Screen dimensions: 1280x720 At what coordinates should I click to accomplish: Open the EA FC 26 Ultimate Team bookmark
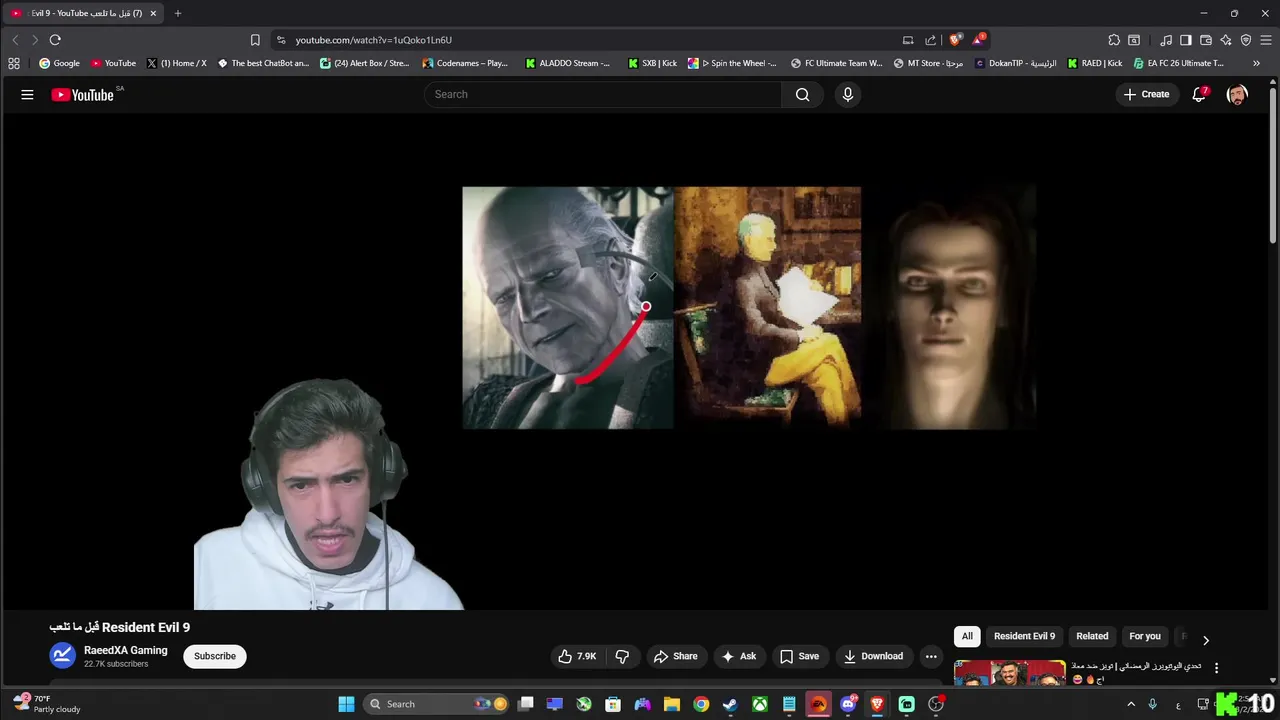point(1178,63)
